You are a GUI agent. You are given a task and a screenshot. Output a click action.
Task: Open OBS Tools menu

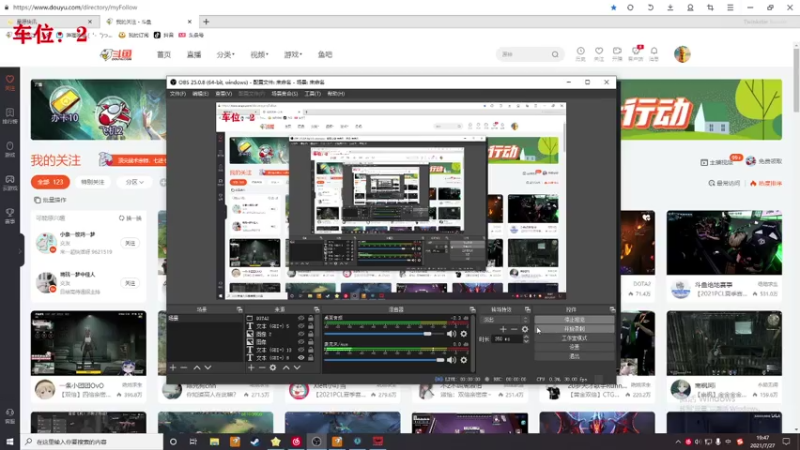point(312,94)
